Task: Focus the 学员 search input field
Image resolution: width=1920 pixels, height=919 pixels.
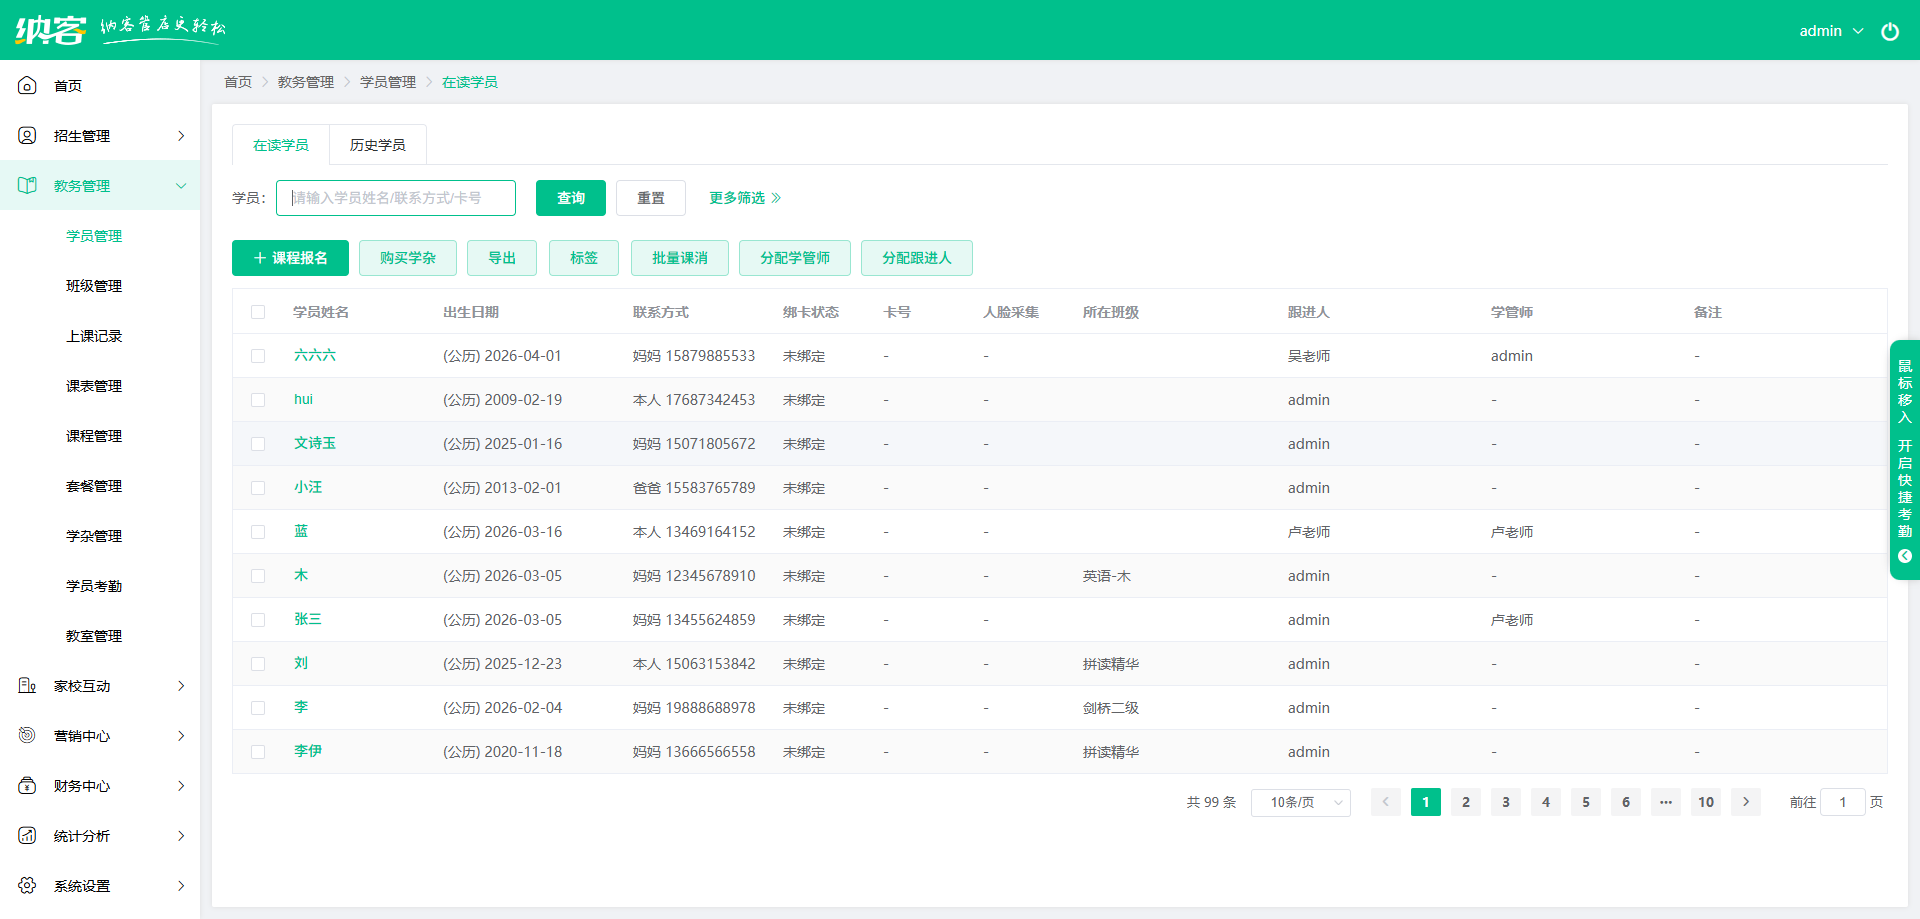Action: (x=396, y=198)
